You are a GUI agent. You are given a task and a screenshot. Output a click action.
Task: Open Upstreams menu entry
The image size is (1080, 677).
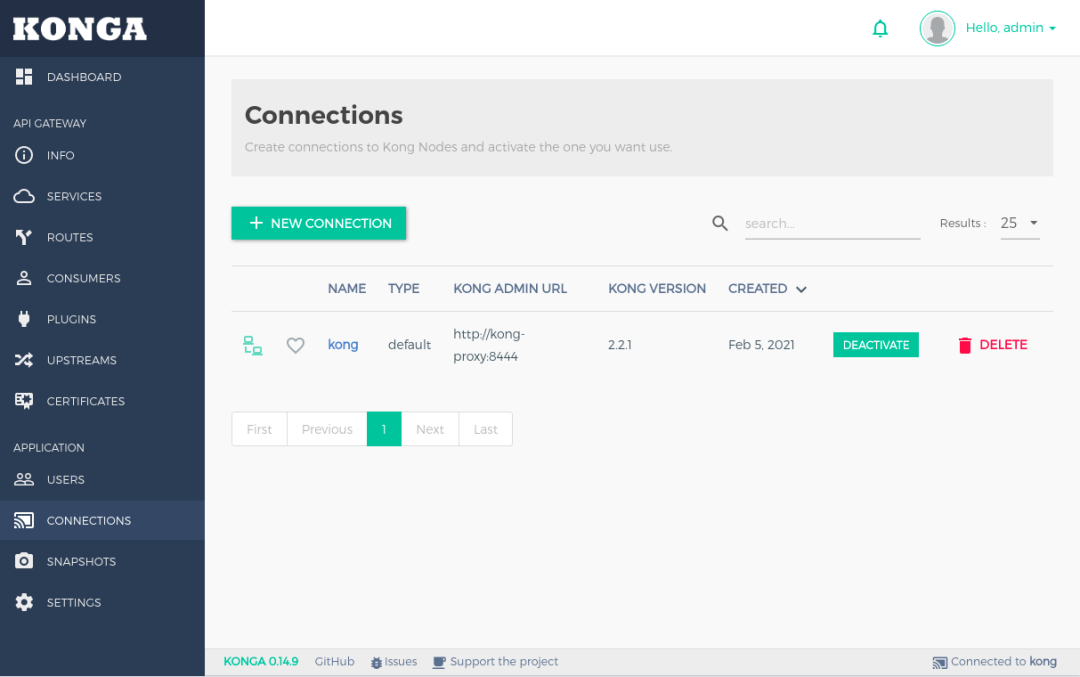pyautogui.click(x=102, y=360)
